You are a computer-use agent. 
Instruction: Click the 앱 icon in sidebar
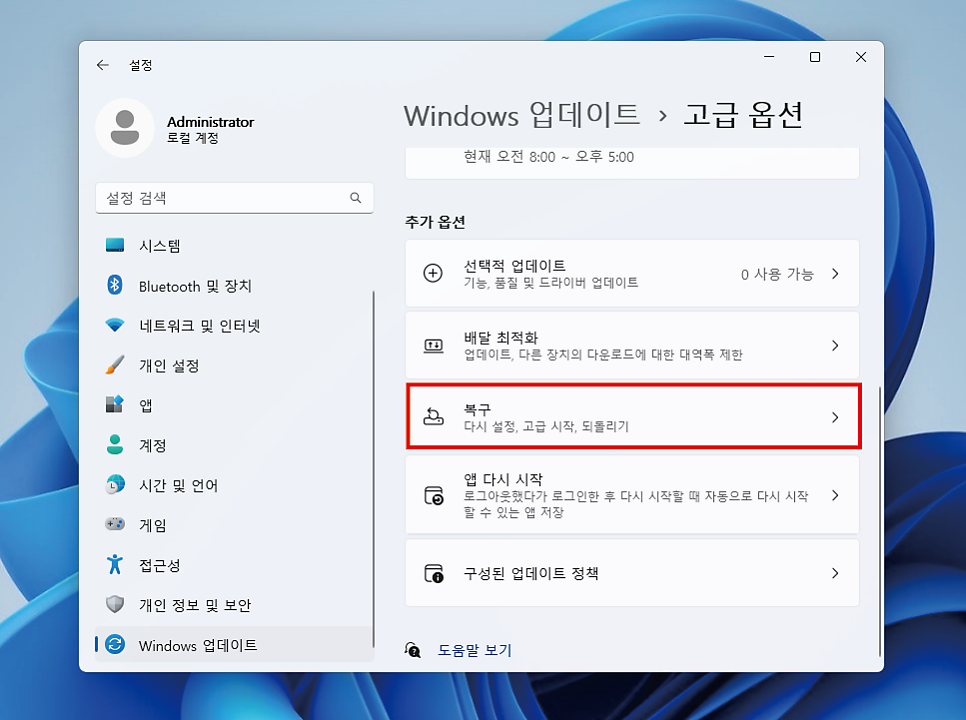click(115, 405)
